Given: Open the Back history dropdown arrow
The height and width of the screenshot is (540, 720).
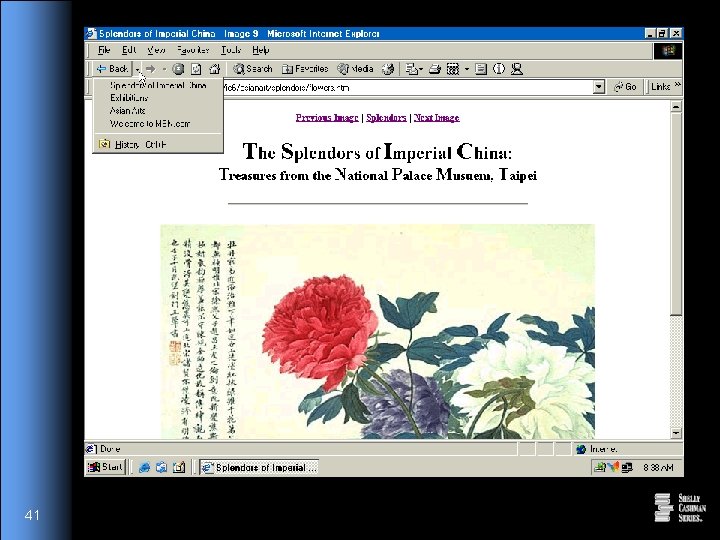Looking at the screenshot, I should click(x=137, y=69).
